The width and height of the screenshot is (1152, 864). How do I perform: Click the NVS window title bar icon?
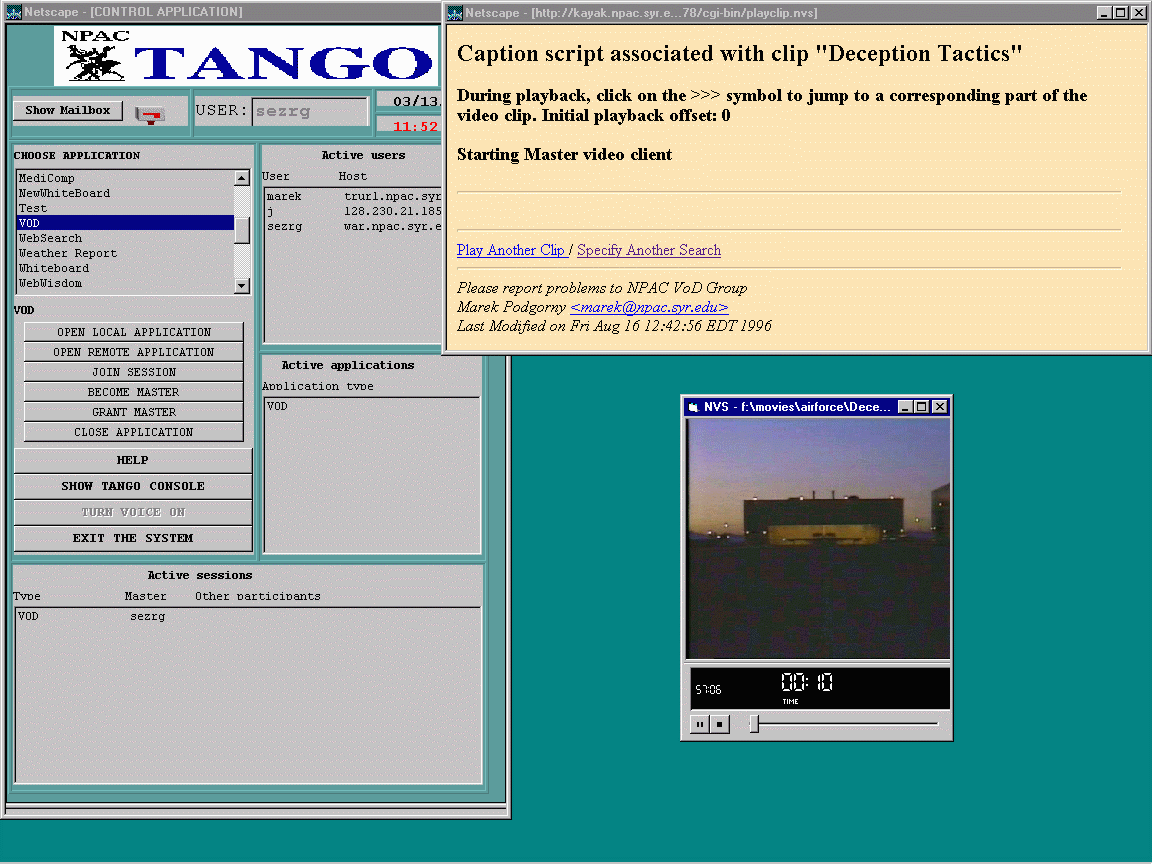[693, 407]
